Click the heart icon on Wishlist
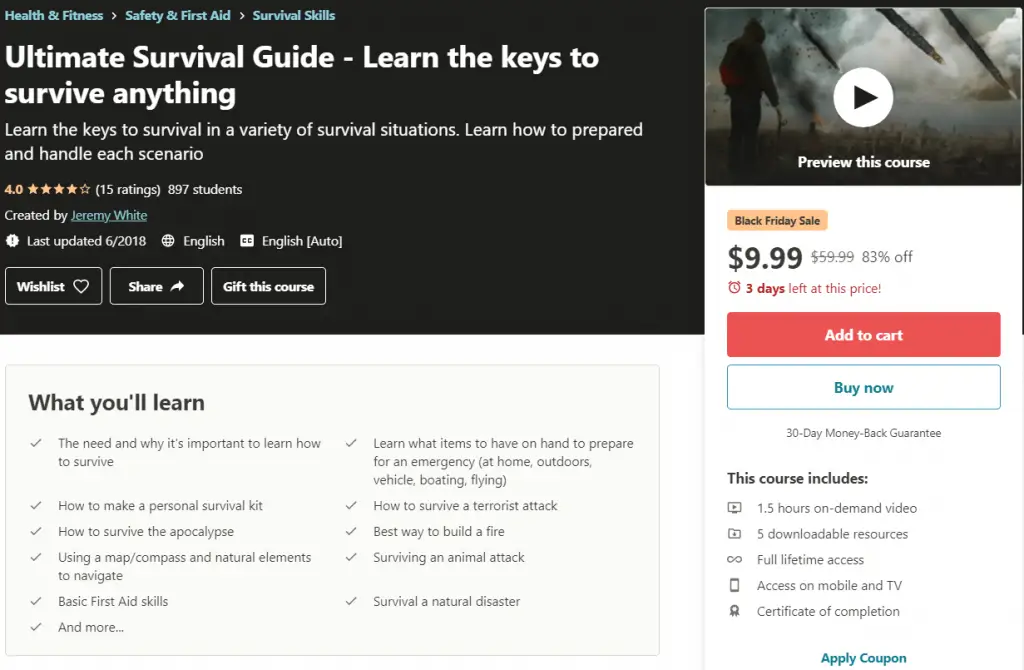 coord(81,286)
